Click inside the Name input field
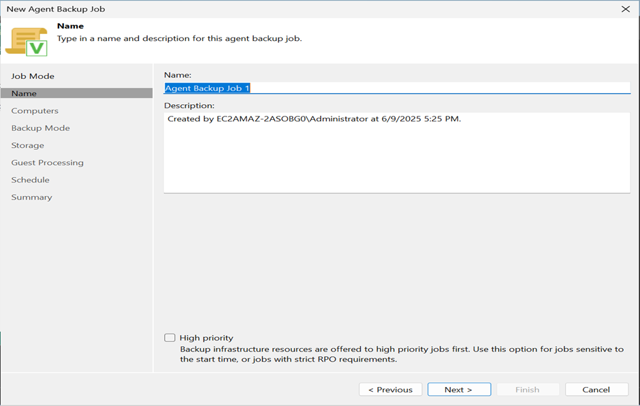This screenshot has height=406, width=640. pyautogui.click(x=397, y=88)
